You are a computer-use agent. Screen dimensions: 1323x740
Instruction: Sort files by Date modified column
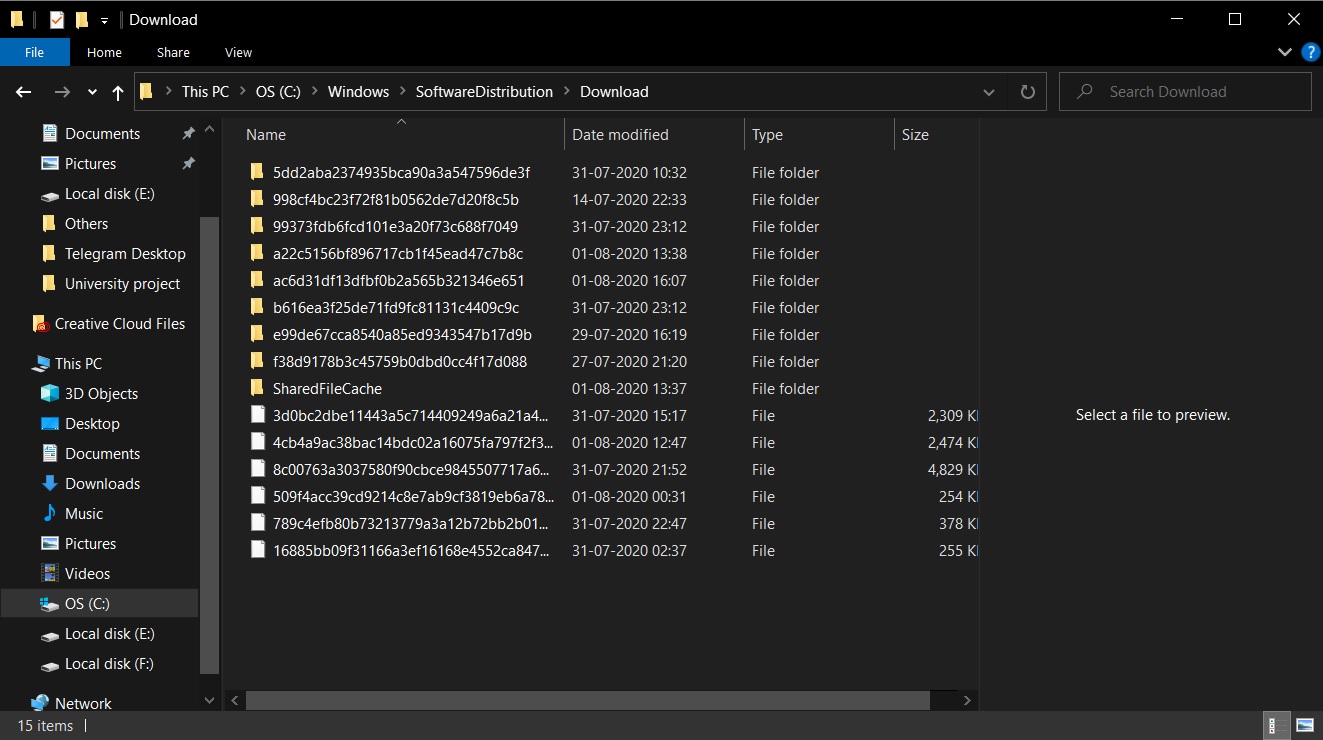620,135
